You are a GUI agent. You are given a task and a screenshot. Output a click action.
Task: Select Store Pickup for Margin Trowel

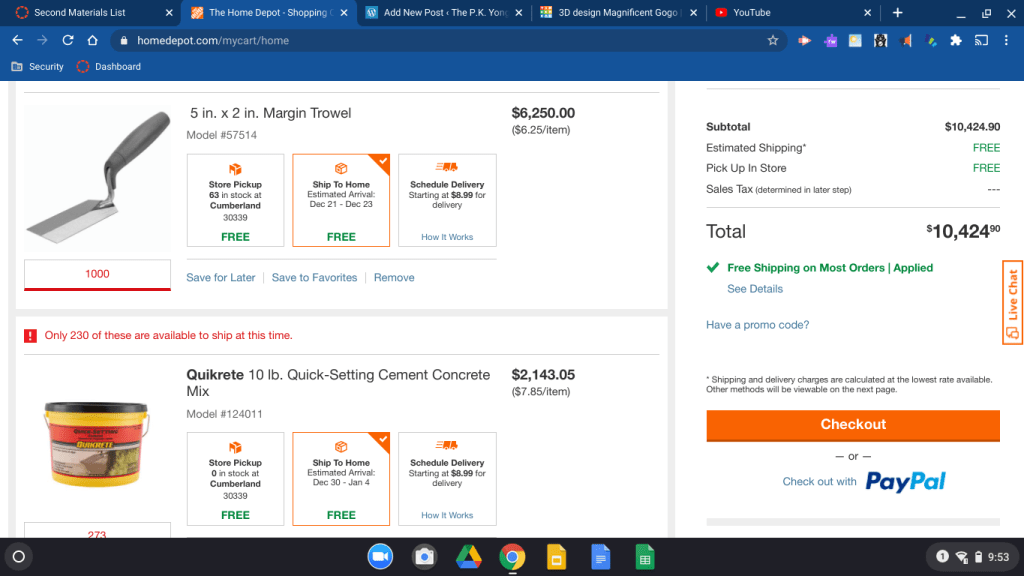pyautogui.click(x=235, y=200)
